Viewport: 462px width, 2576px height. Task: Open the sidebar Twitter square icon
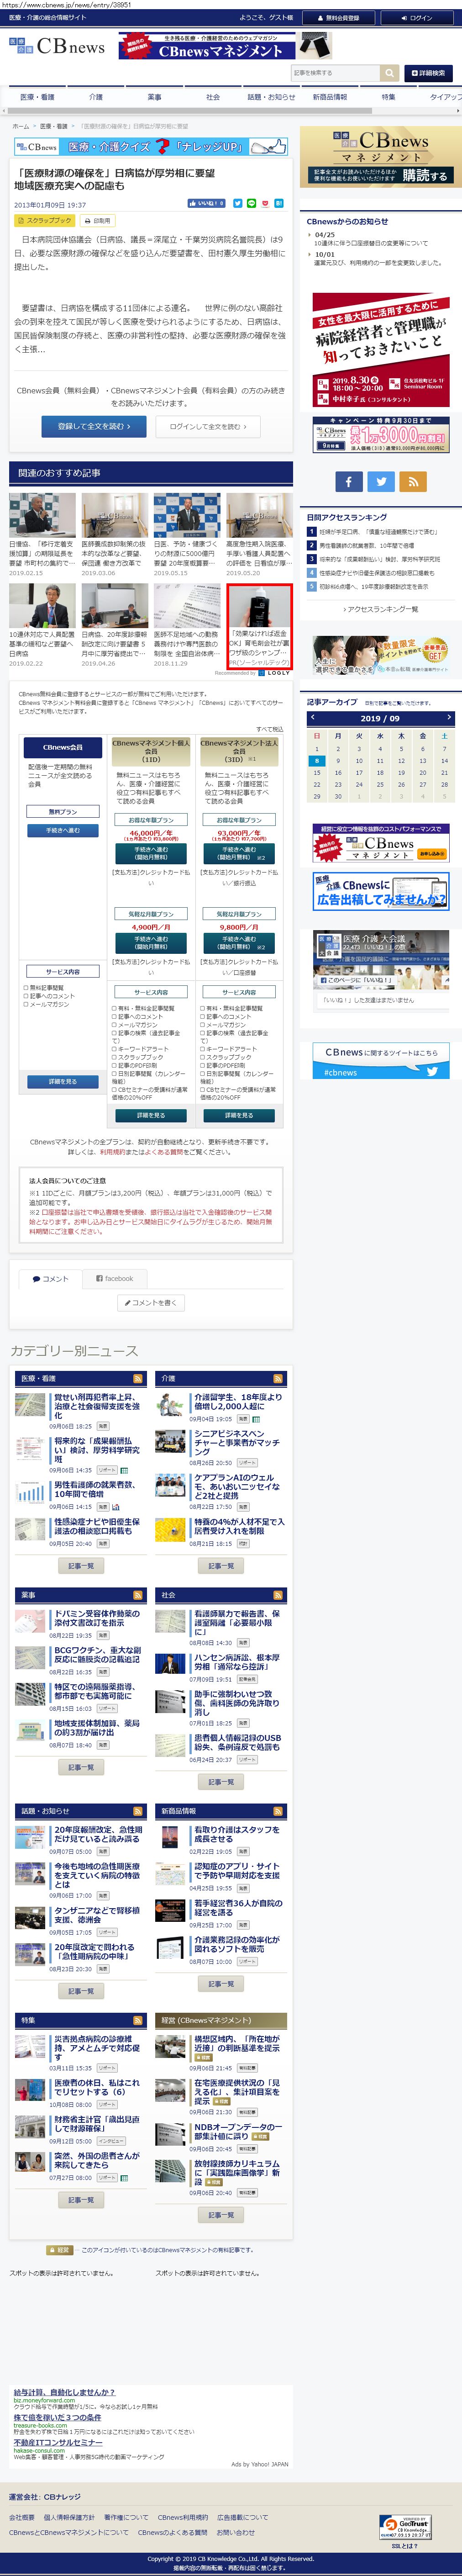coord(381,481)
